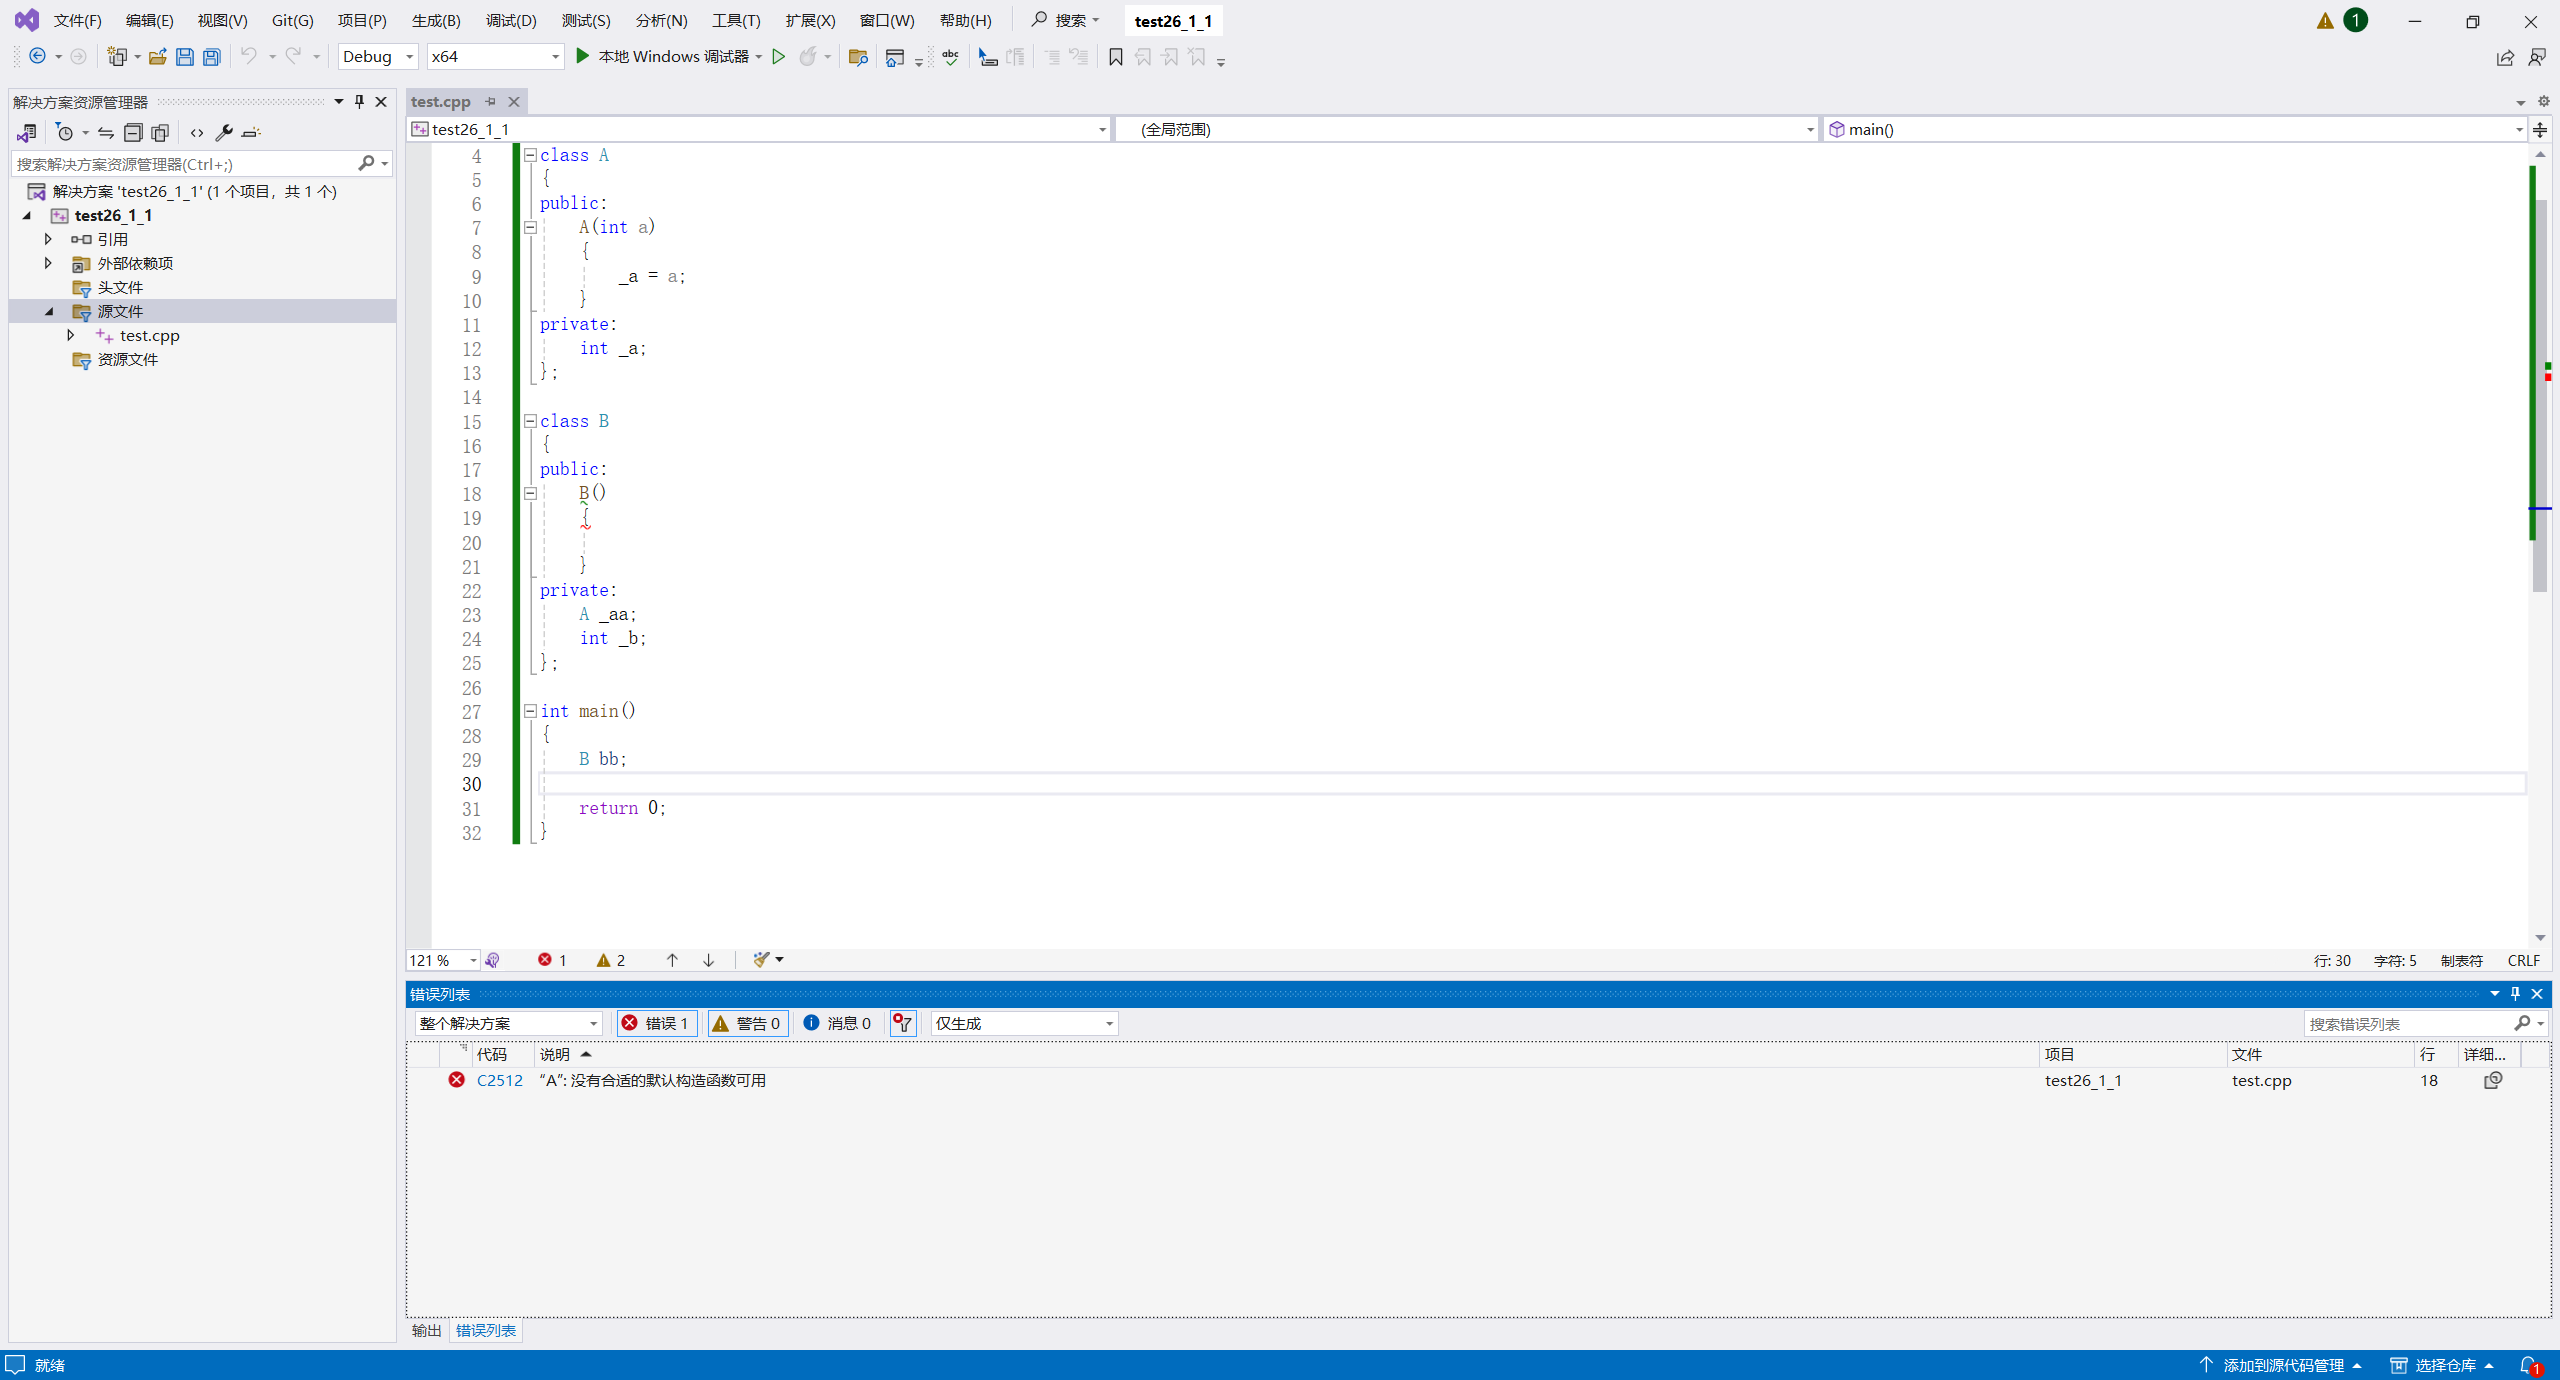Click the bookmark toggle icon in toolbar
The height and width of the screenshot is (1380, 2560).
[1115, 57]
